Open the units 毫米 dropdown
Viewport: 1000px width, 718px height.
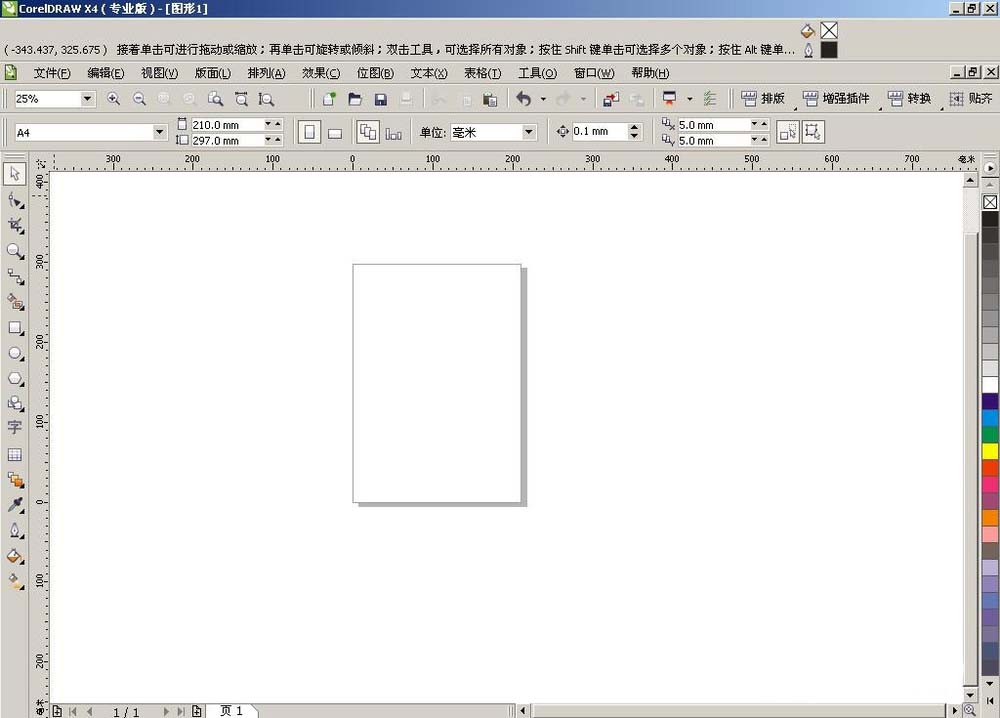(x=529, y=133)
